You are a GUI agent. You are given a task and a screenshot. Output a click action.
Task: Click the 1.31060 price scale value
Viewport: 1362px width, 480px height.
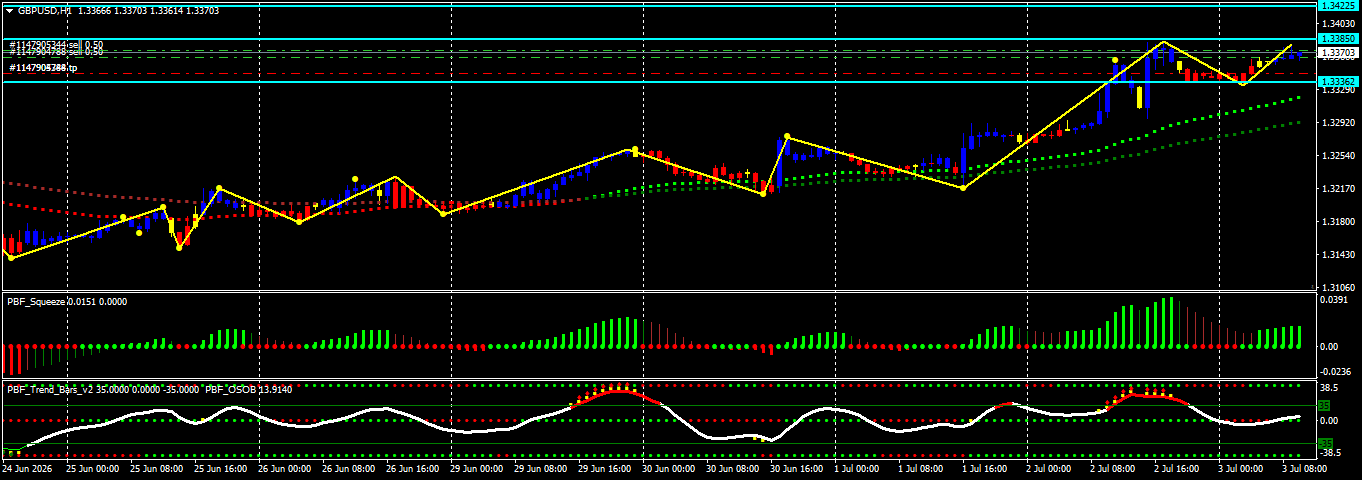point(1337,288)
